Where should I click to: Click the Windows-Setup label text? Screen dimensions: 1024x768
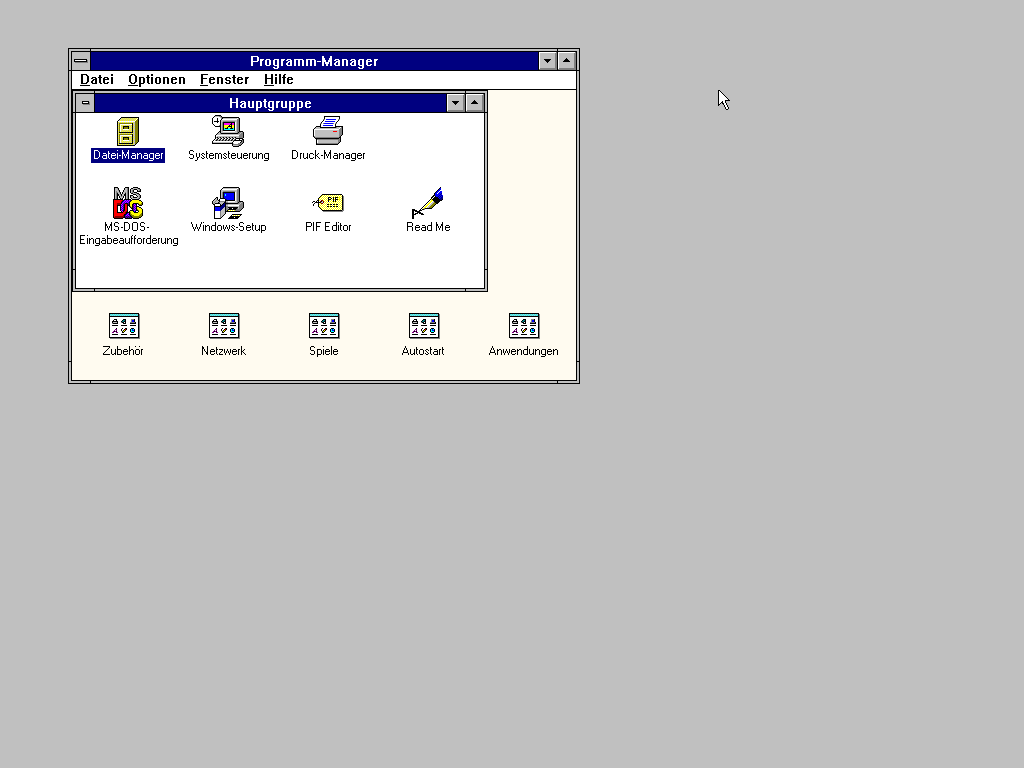click(229, 227)
